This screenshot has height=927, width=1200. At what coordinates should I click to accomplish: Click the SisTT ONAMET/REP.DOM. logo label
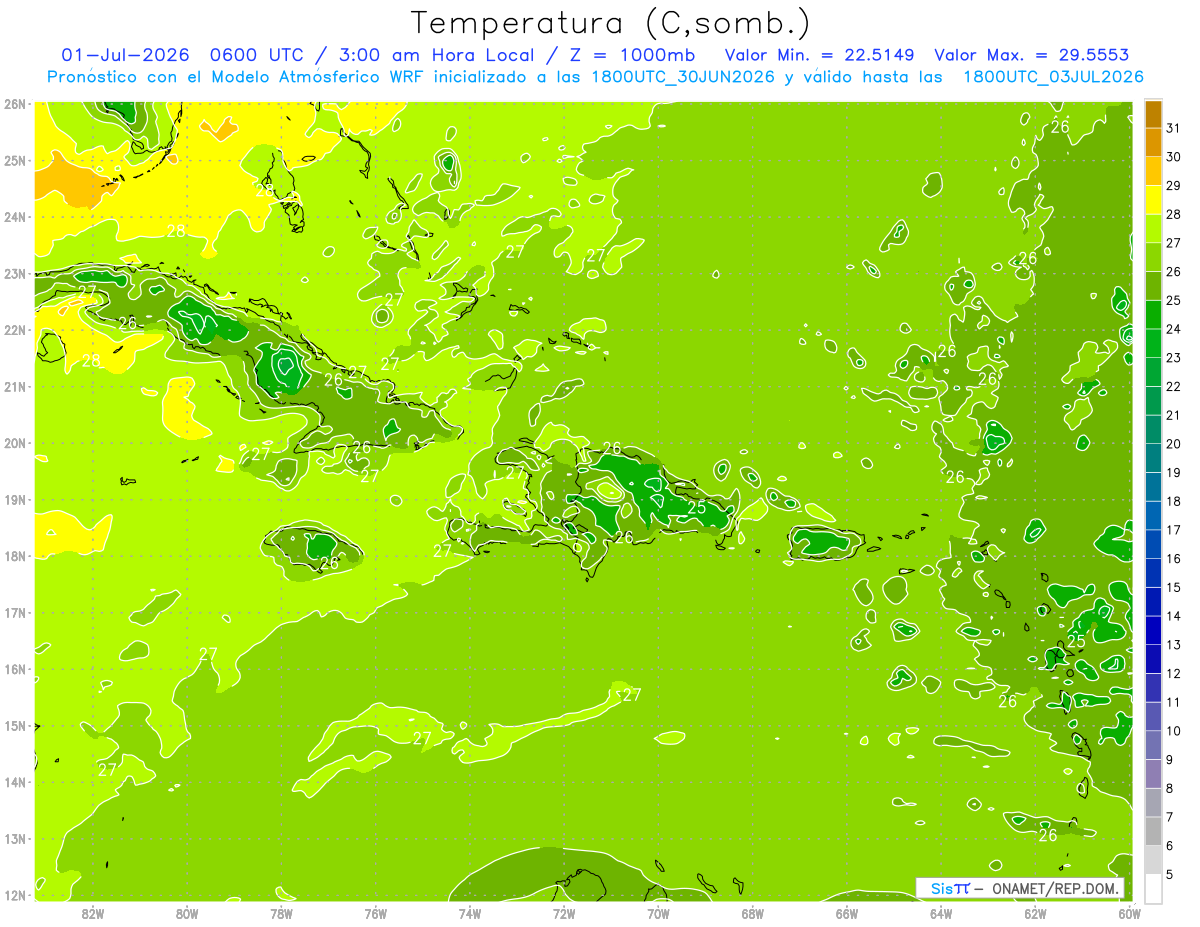click(1020, 888)
